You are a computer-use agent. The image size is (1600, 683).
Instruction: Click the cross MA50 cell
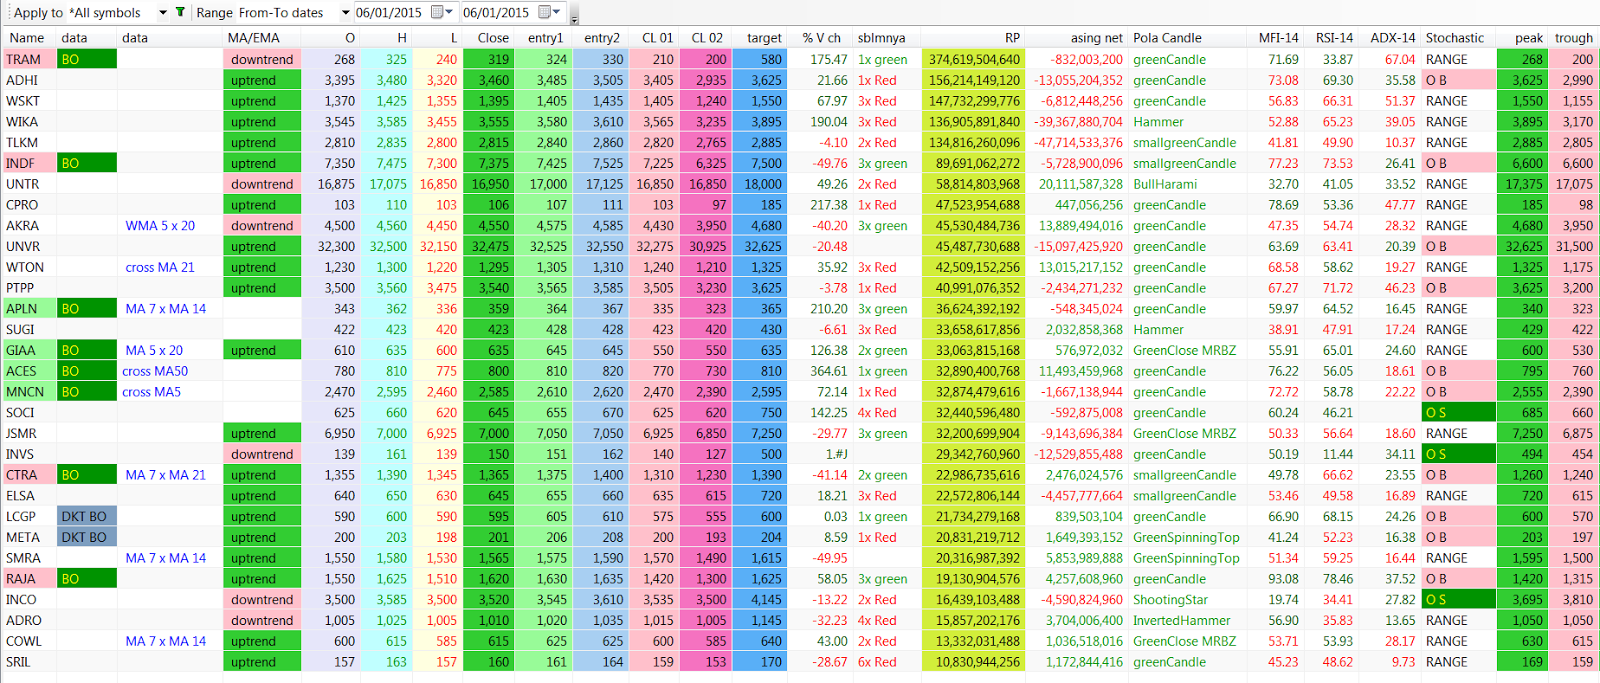155,371
